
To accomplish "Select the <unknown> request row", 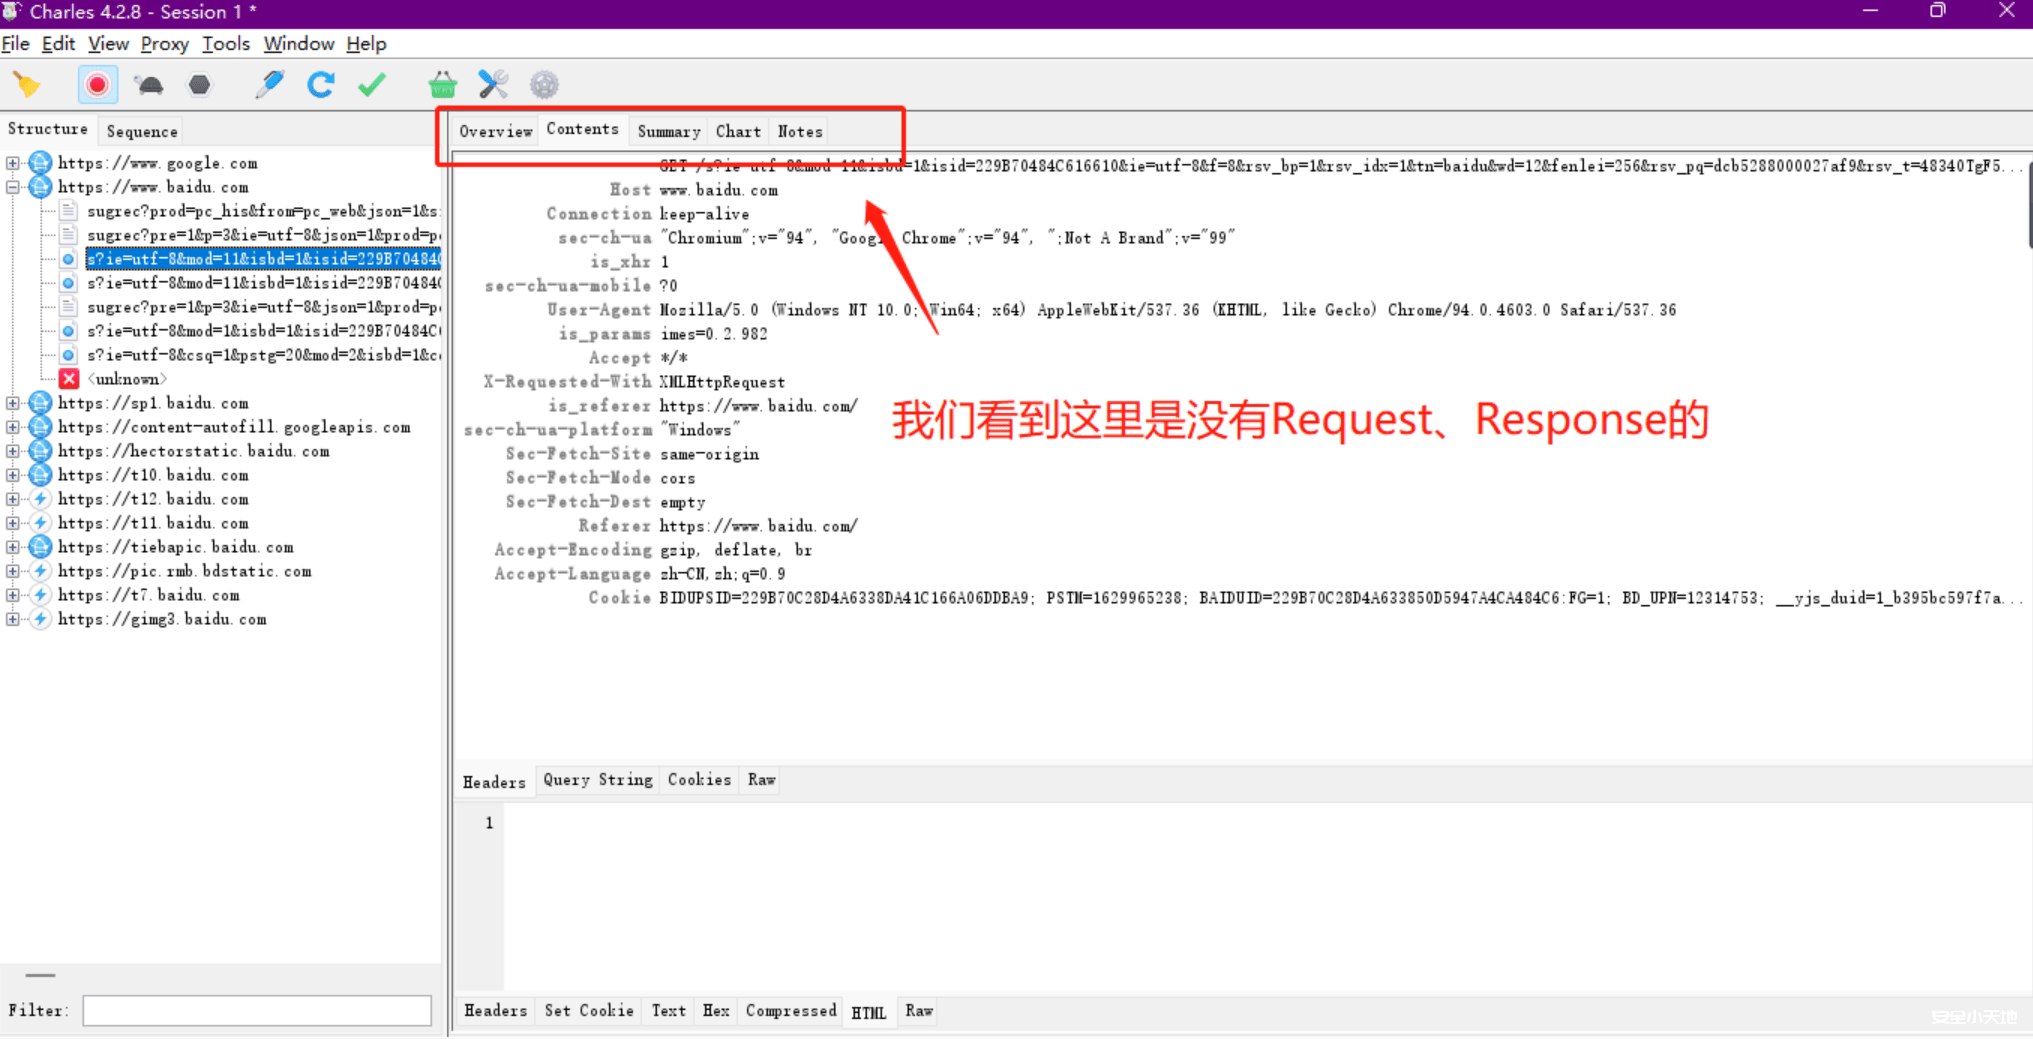I will (127, 379).
